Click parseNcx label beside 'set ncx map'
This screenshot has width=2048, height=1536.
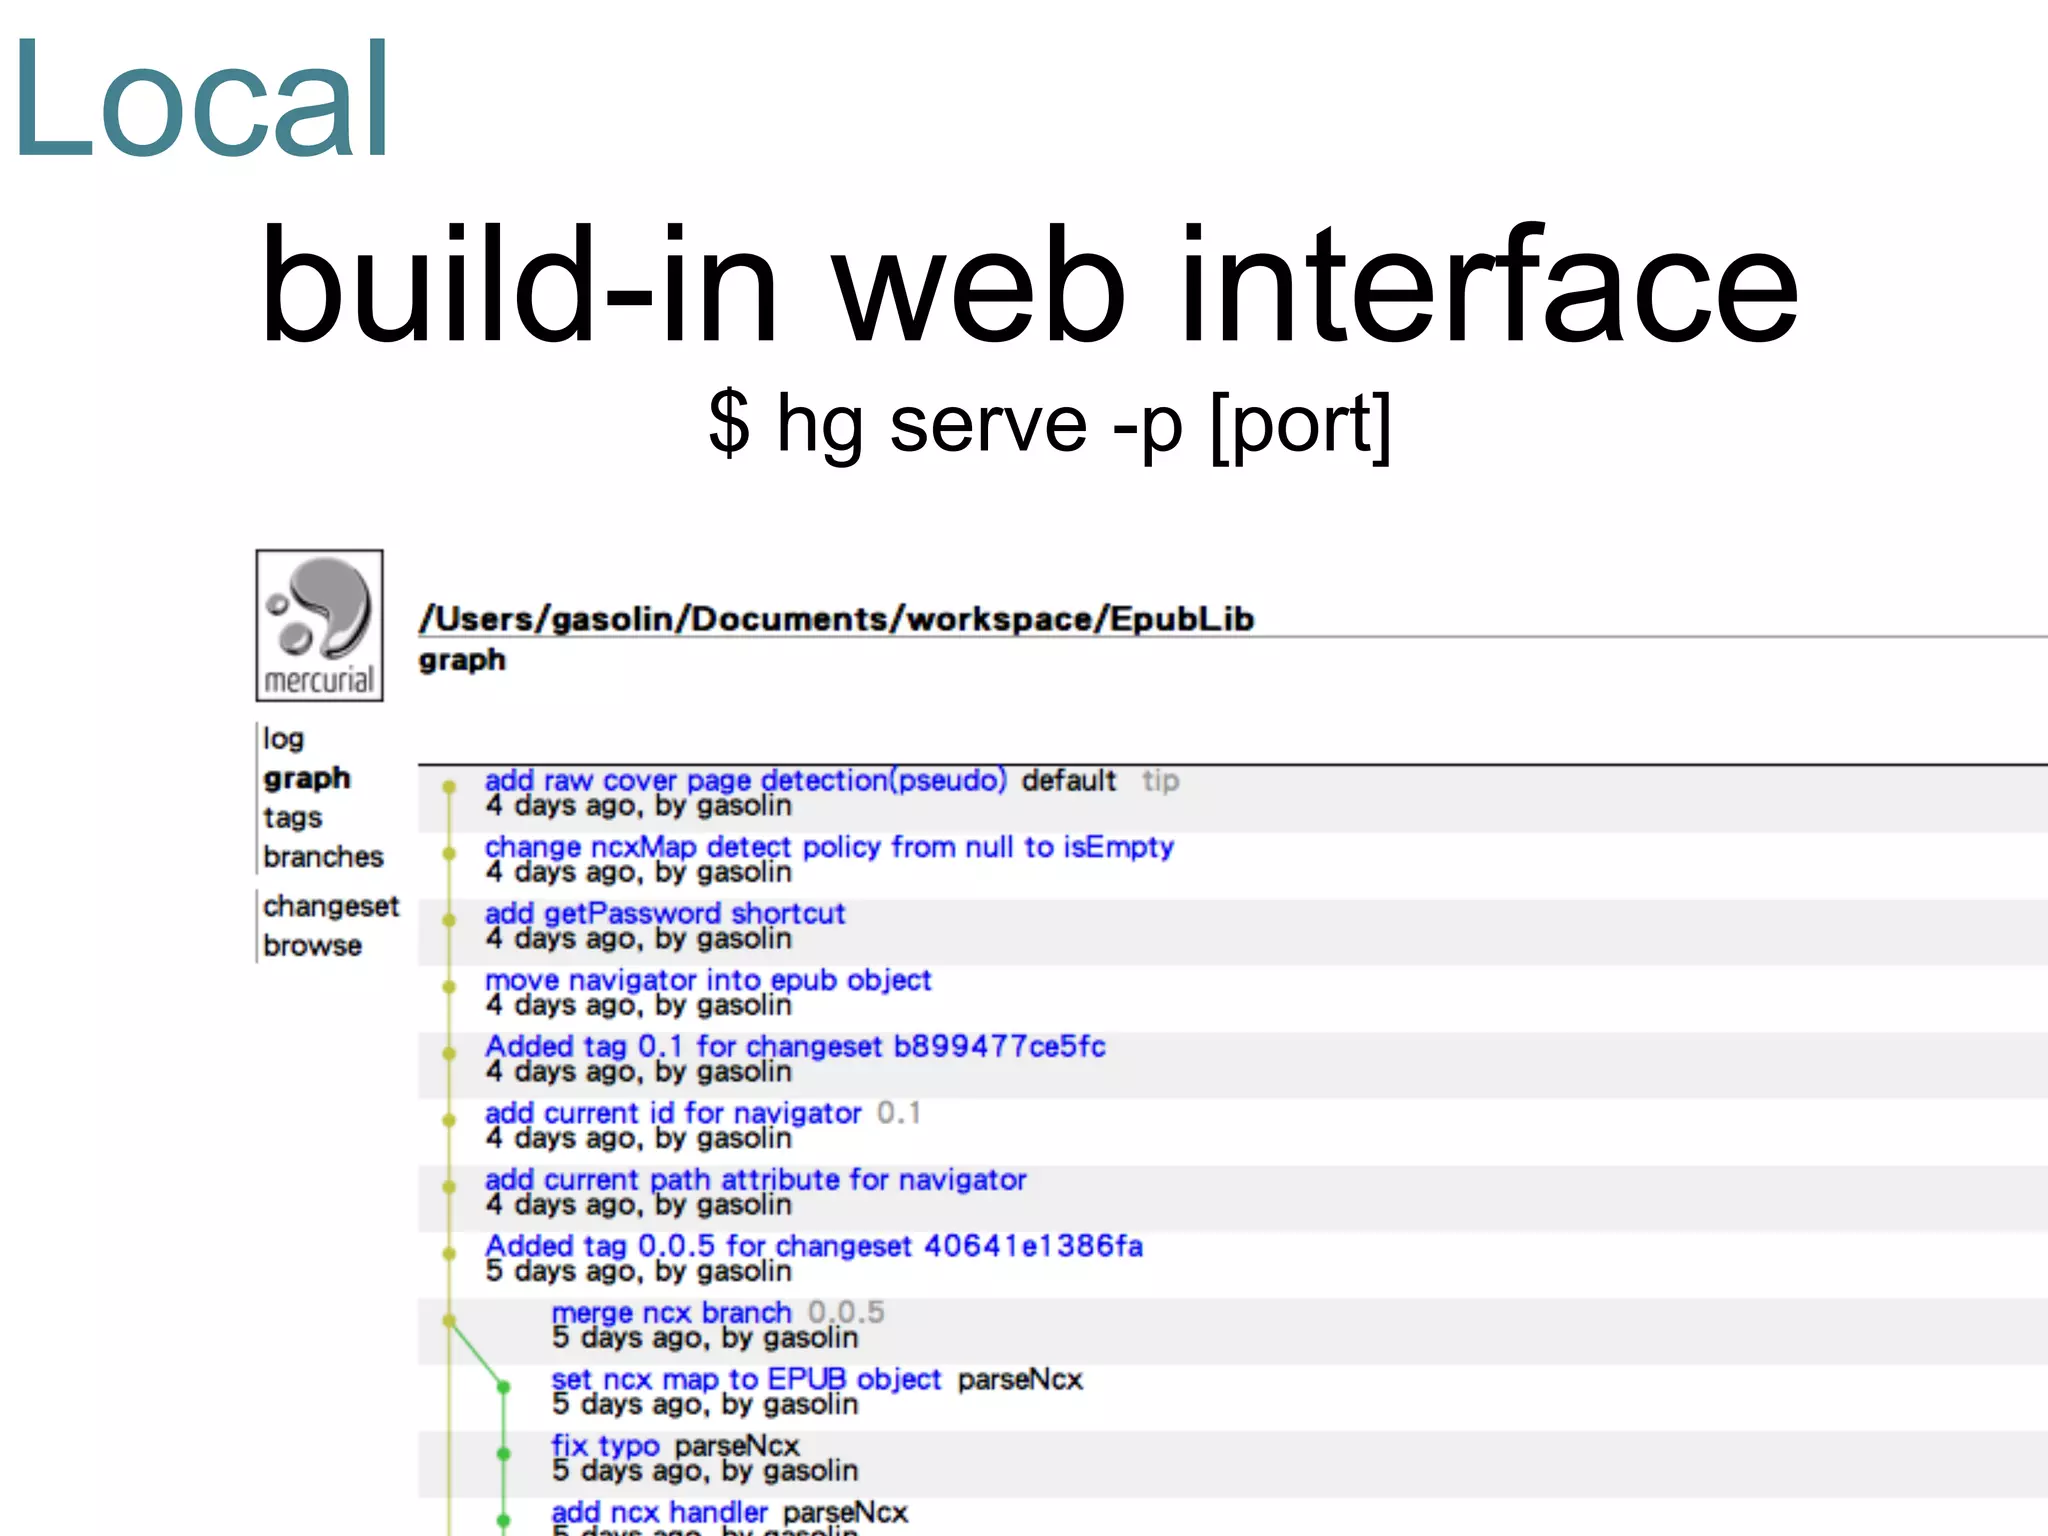point(1020,1379)
